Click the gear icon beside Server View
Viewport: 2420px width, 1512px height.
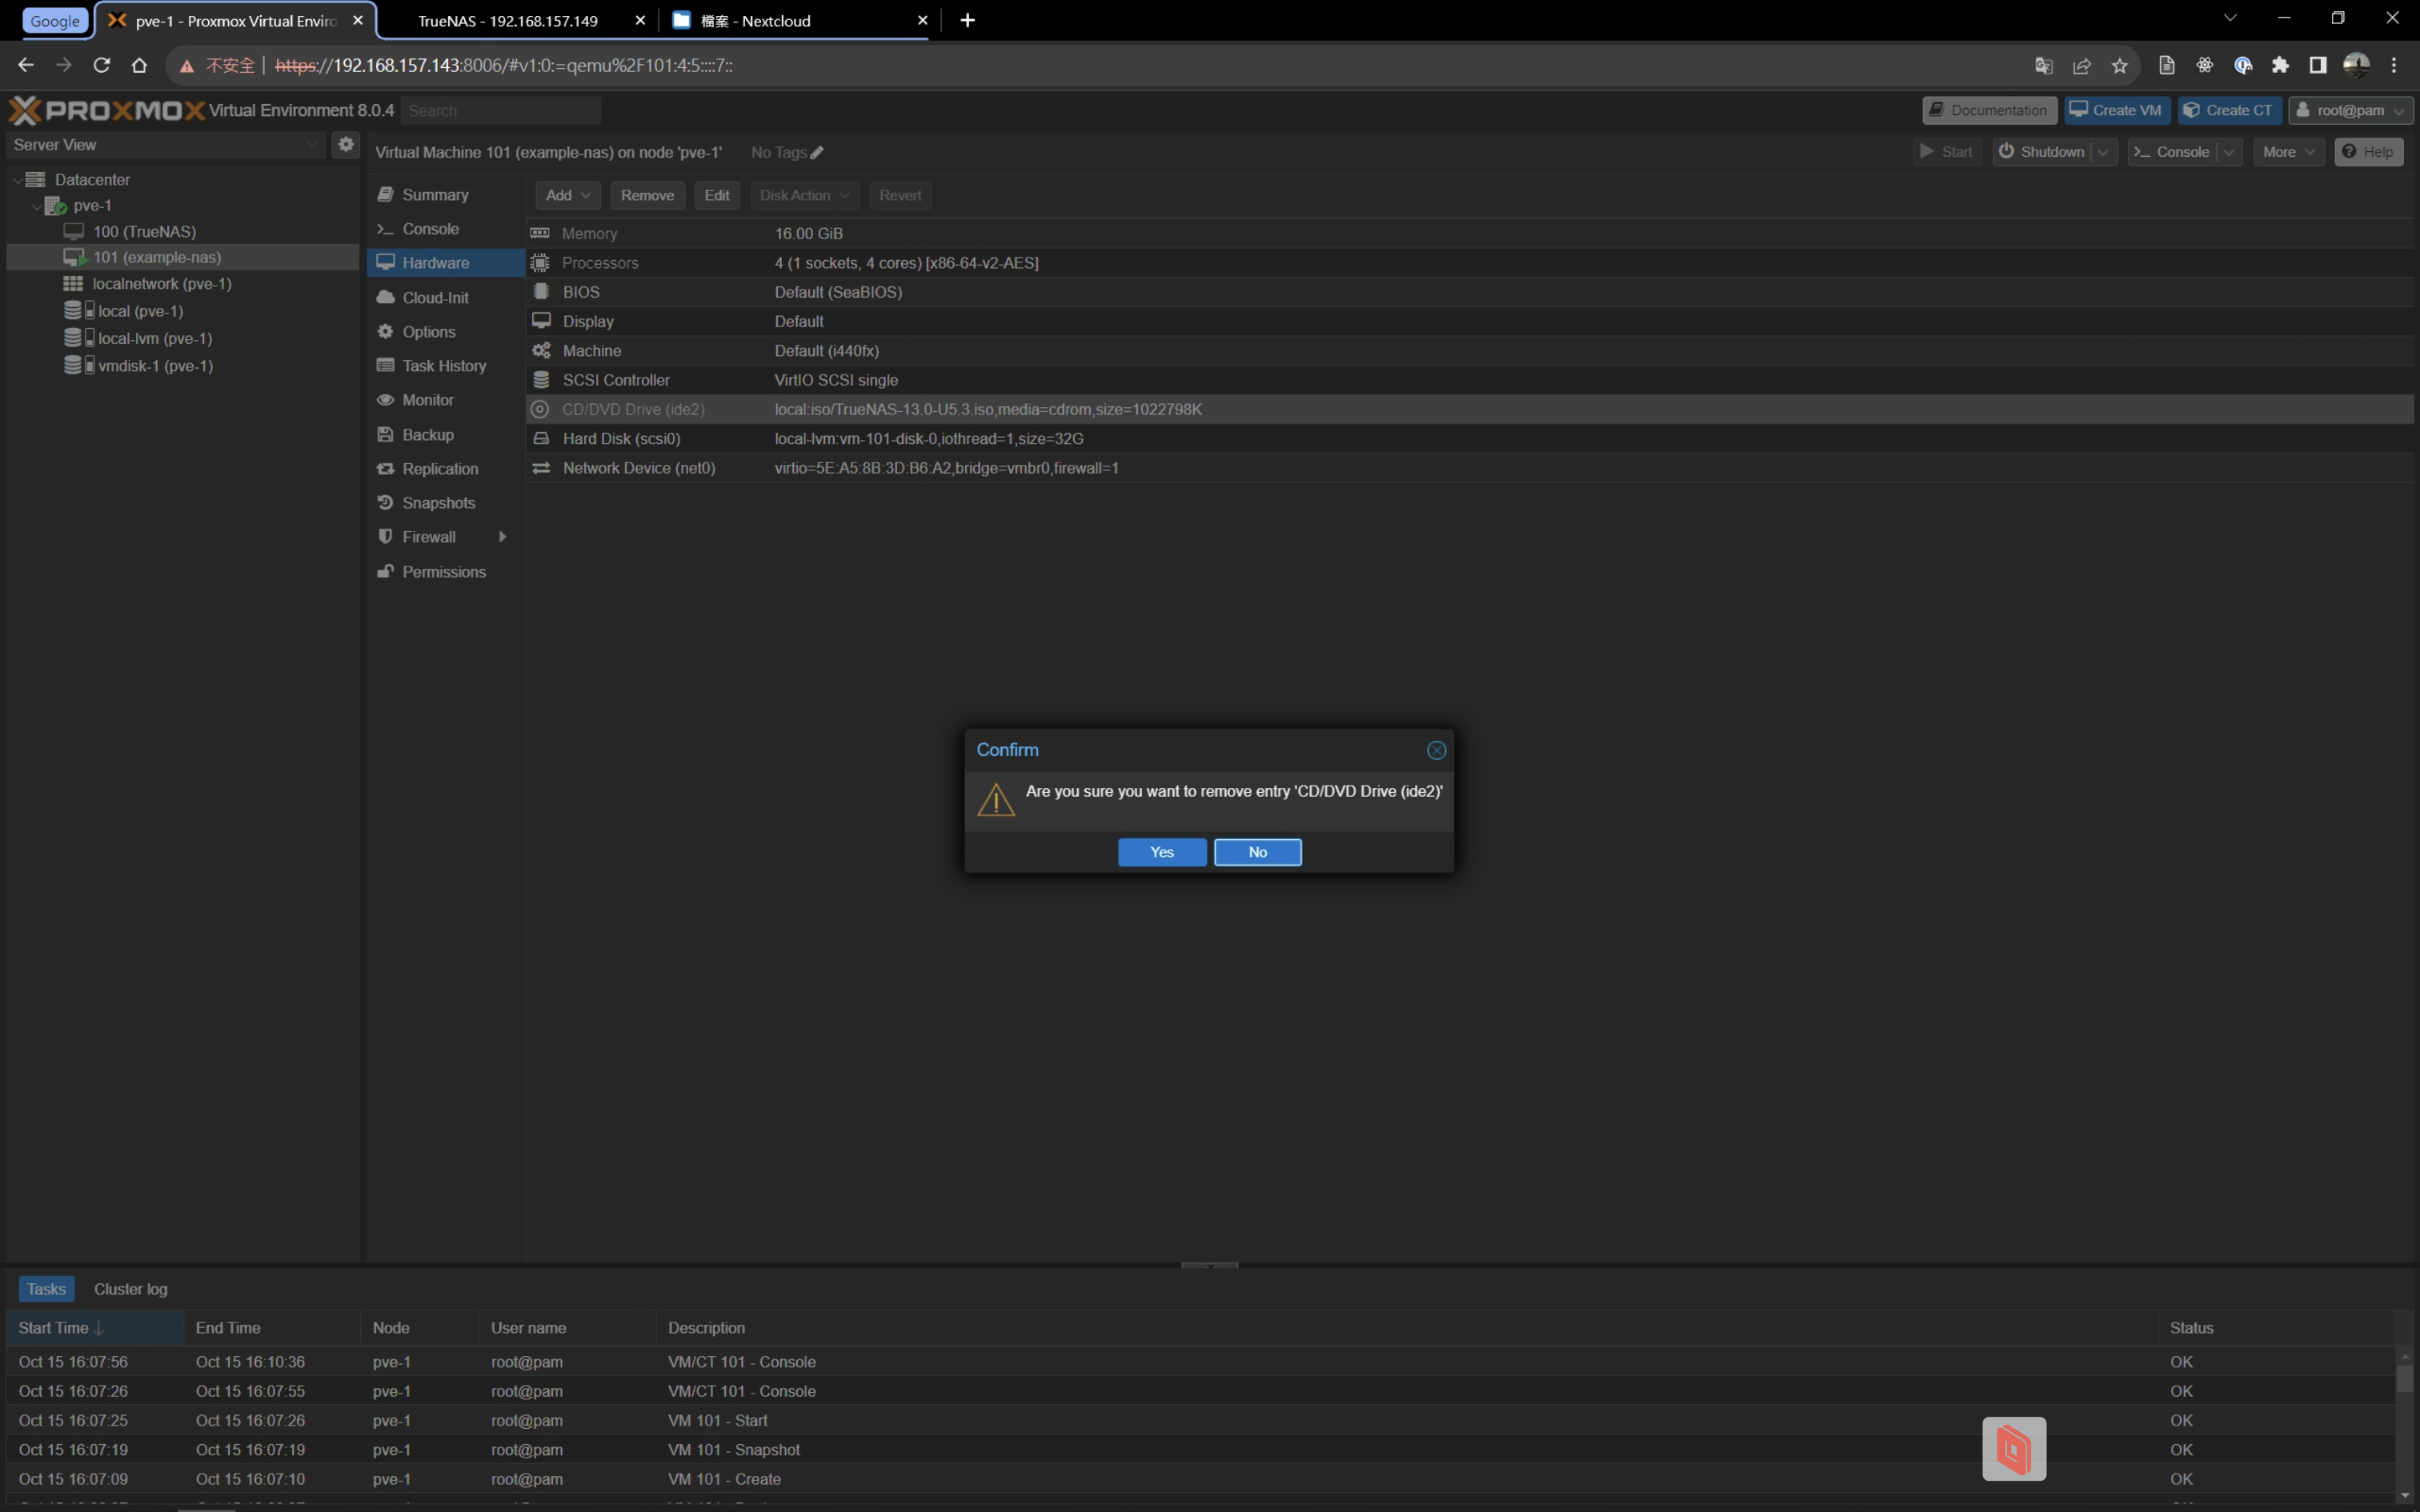coord(346,144)
